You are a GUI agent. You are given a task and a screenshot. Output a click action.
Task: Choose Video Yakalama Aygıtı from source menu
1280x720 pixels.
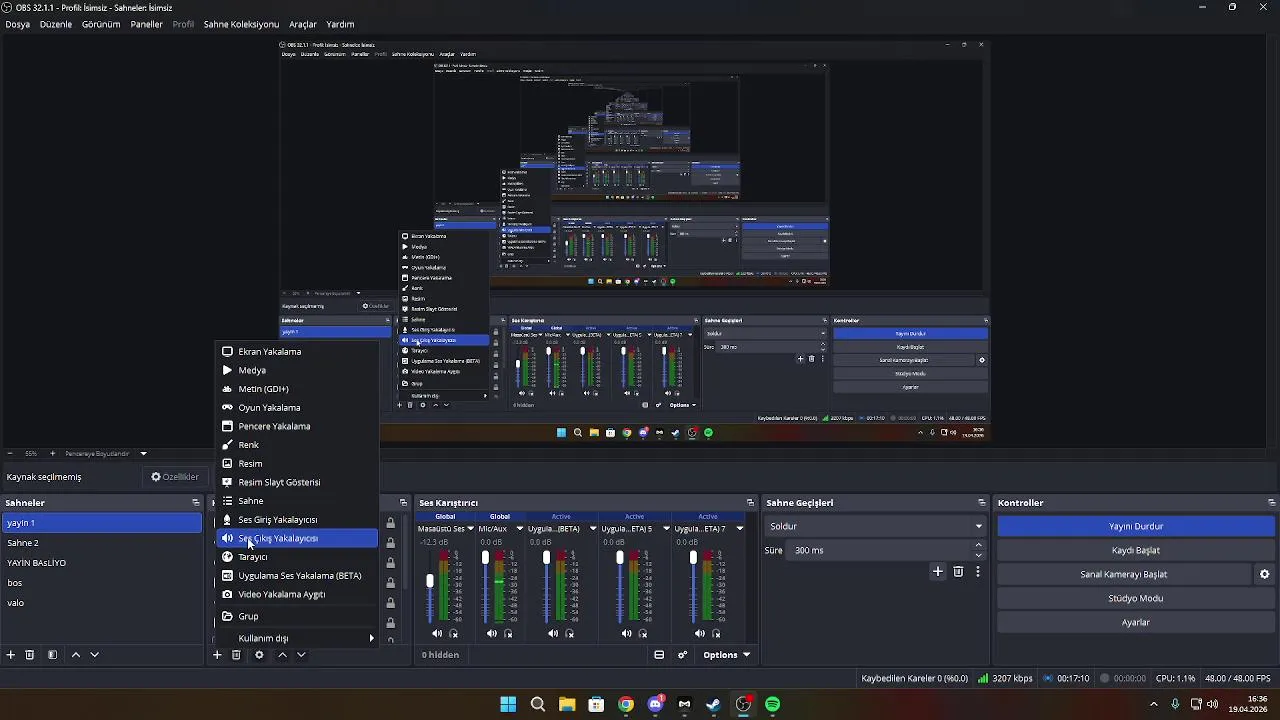tap(298, 594)
